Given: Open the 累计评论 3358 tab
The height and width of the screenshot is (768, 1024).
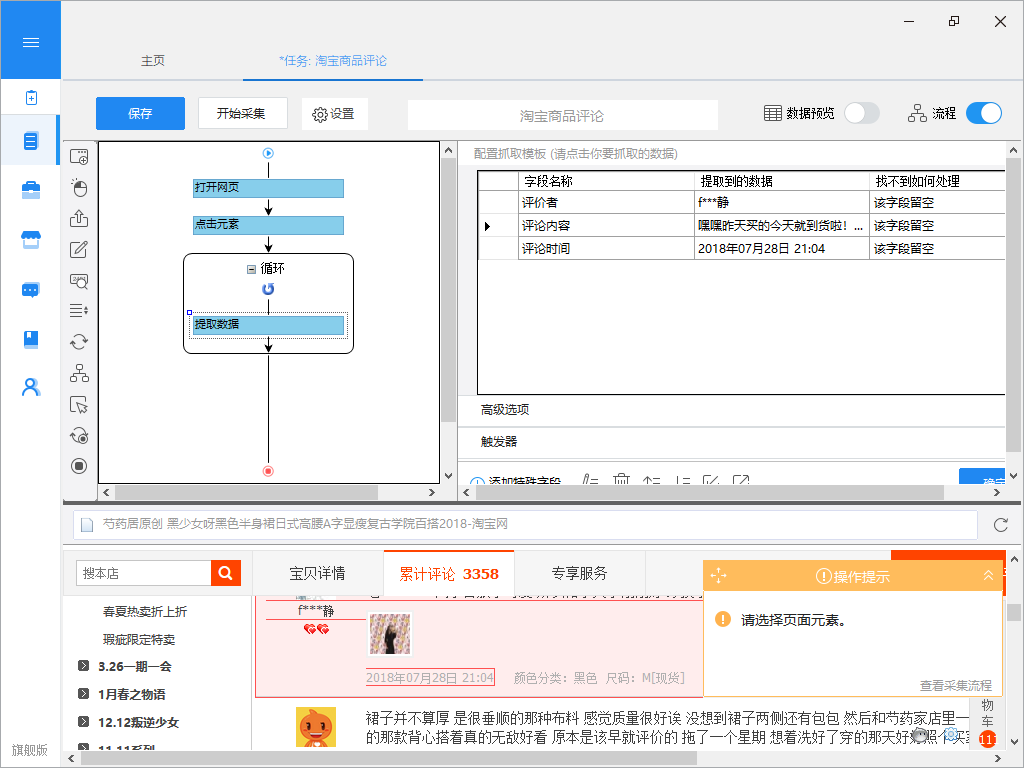Looking at the screenshot, I should (x=449, y=573).
